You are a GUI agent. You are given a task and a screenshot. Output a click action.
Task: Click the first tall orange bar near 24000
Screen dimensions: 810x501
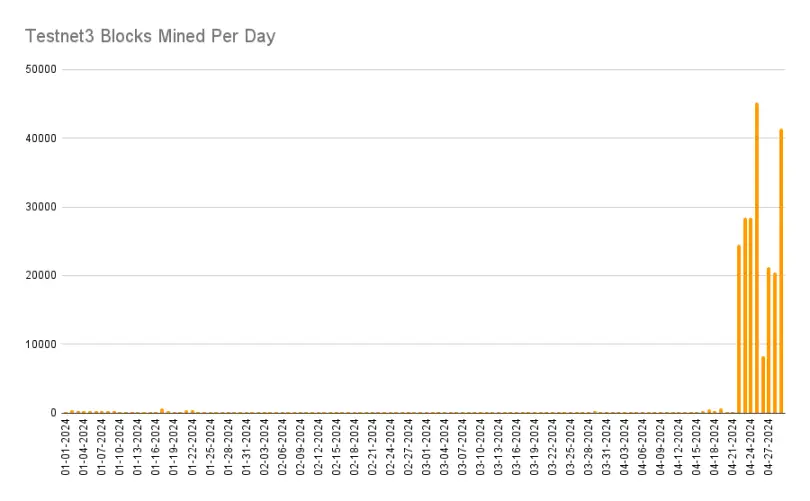point(739,329)
